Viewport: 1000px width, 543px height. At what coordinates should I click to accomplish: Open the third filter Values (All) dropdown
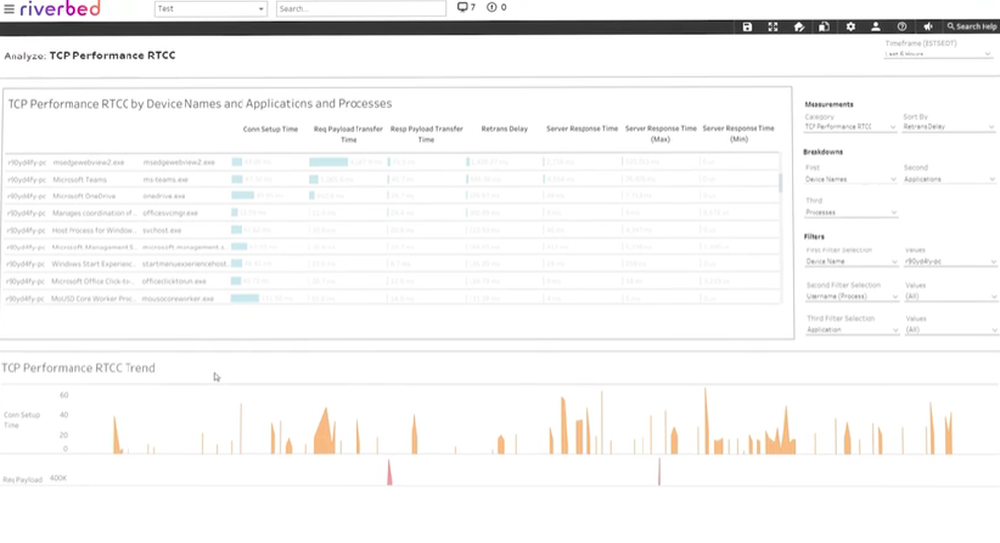(950, 330)
